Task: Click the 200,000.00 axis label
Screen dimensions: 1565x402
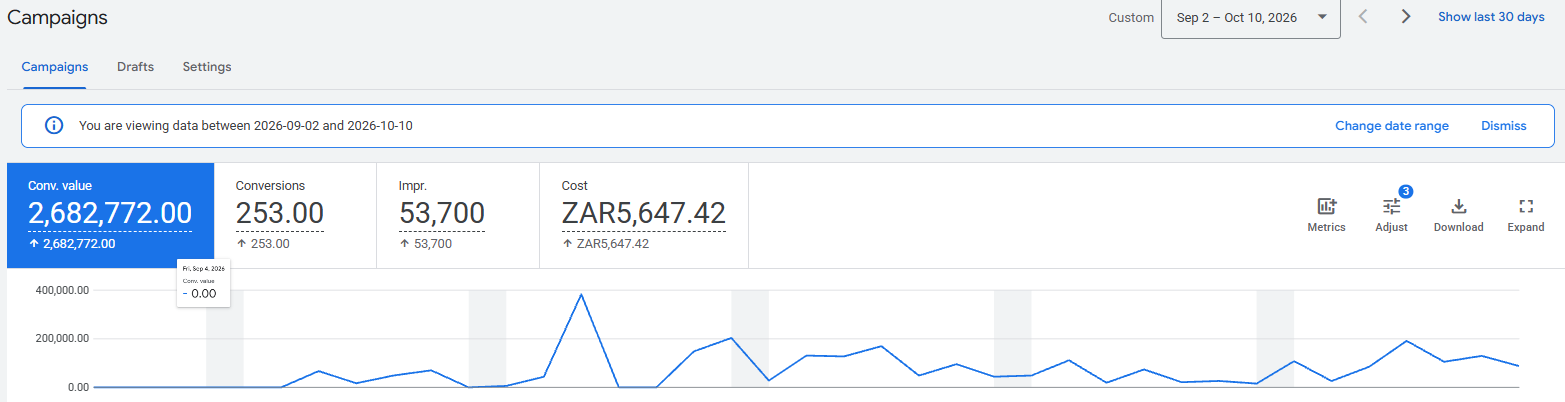Action: (62, 338)
